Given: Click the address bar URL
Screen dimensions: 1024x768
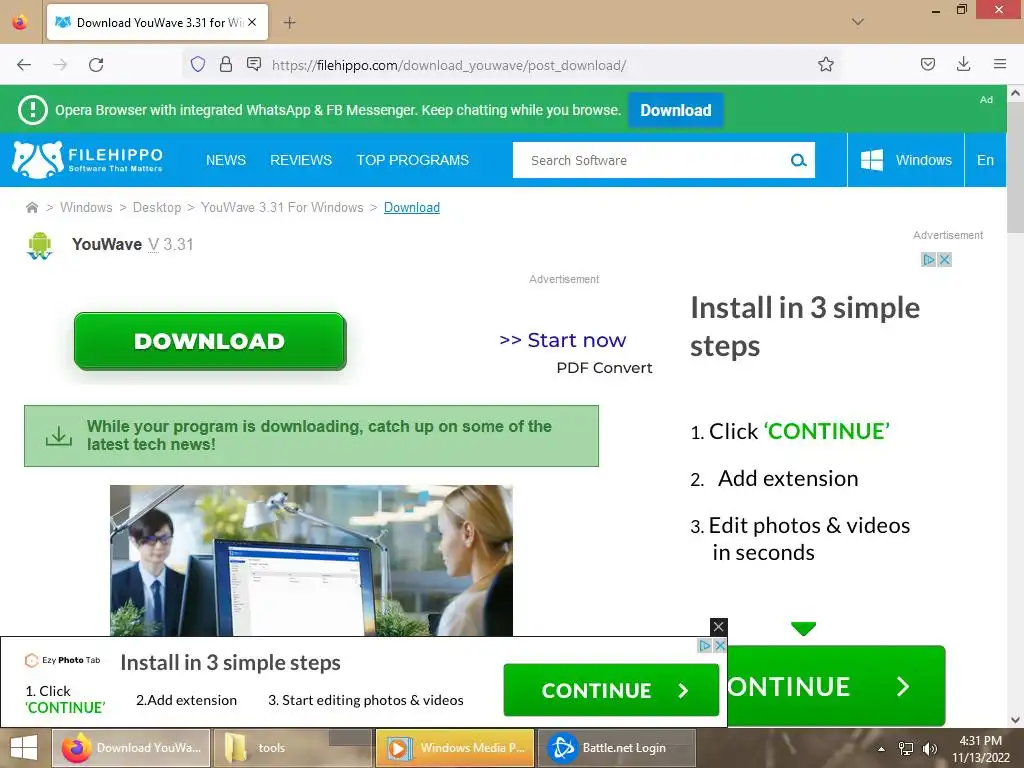Looking at the screenshot, I should 449,65.
